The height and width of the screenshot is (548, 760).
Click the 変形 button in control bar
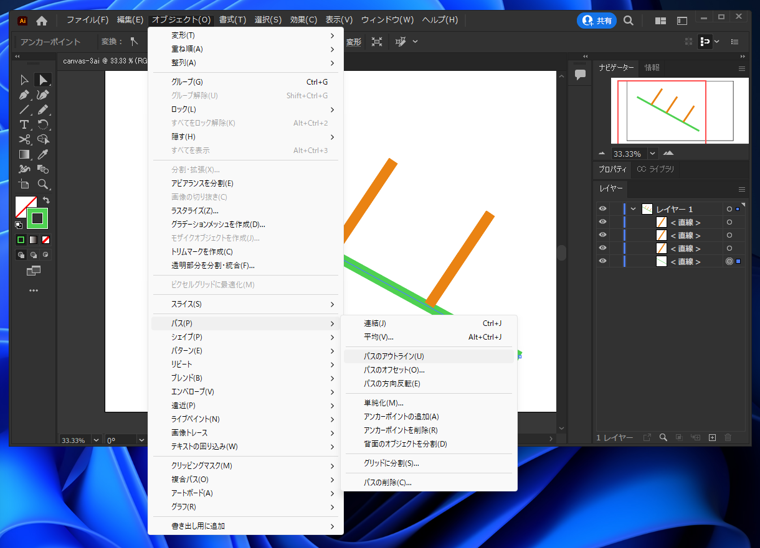(354, 42)
